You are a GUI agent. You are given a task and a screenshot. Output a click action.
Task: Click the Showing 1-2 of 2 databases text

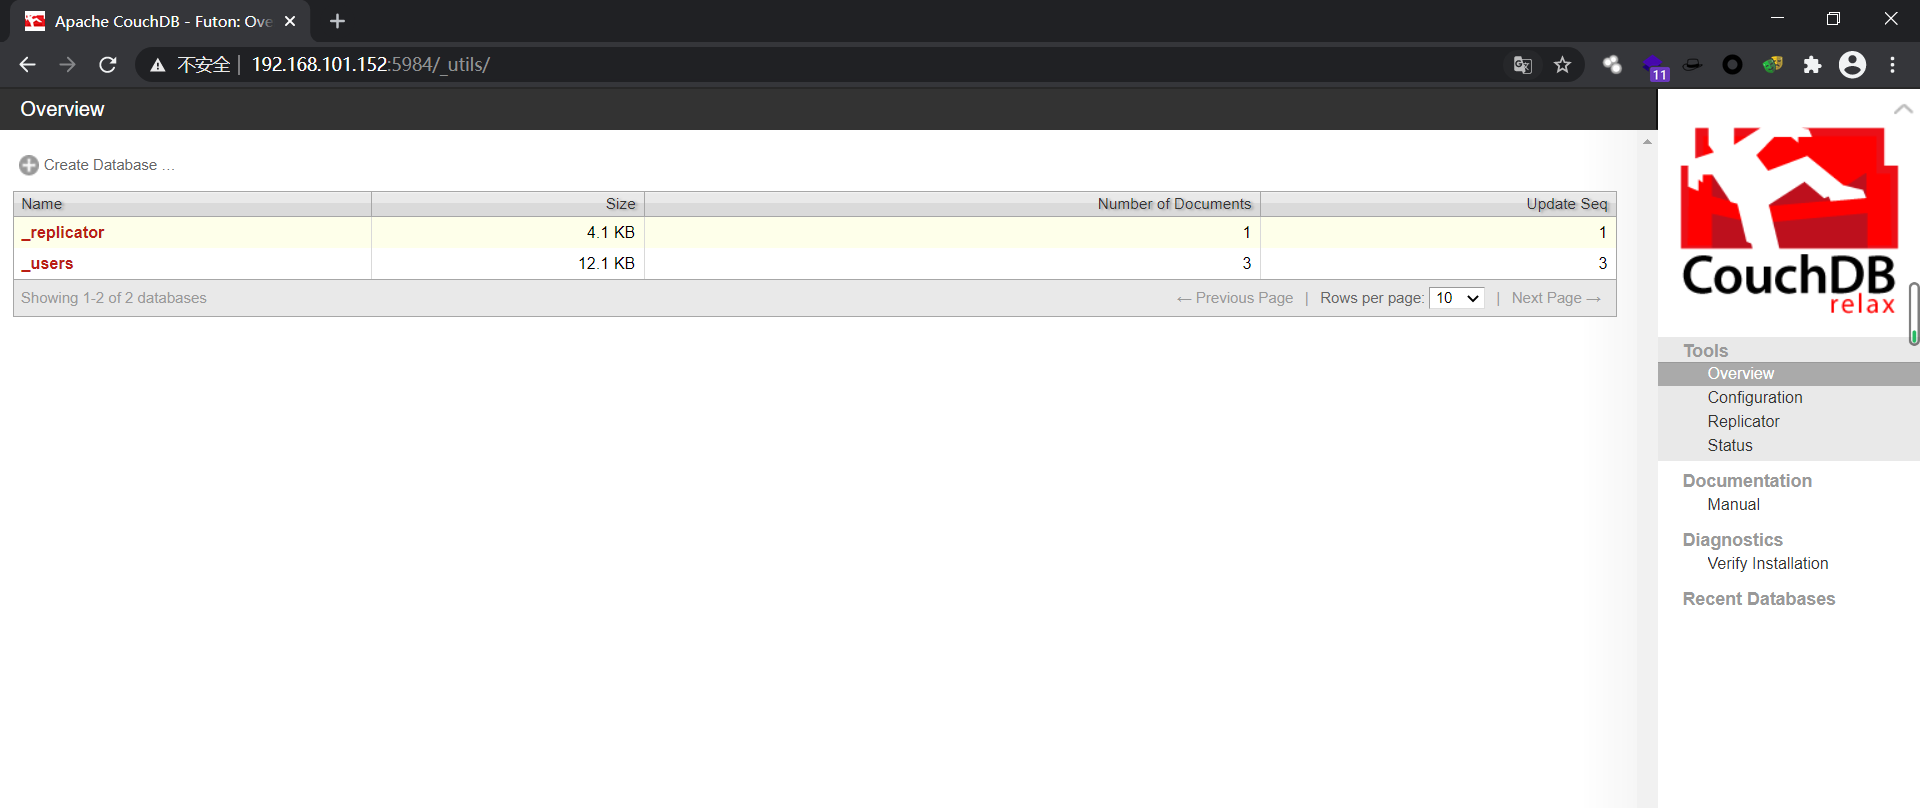(114, 298)
